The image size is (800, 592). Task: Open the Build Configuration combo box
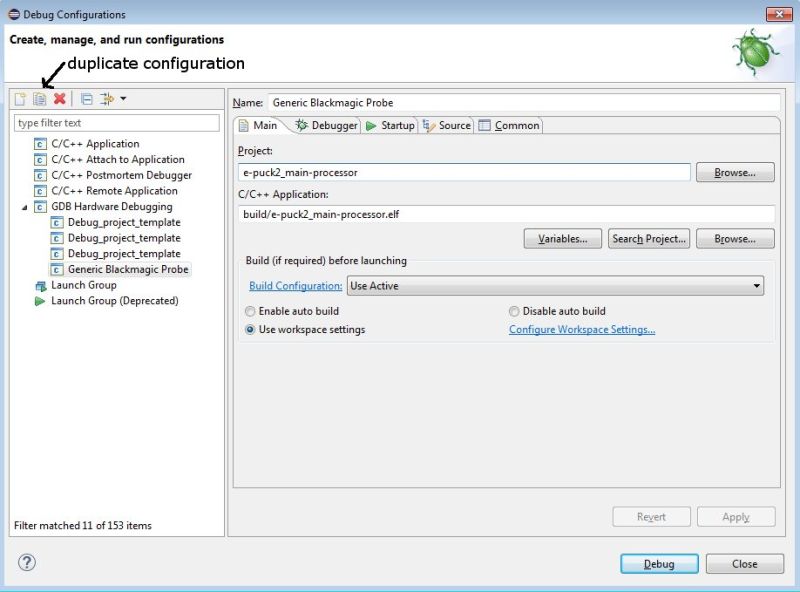[x=757, y=285]
